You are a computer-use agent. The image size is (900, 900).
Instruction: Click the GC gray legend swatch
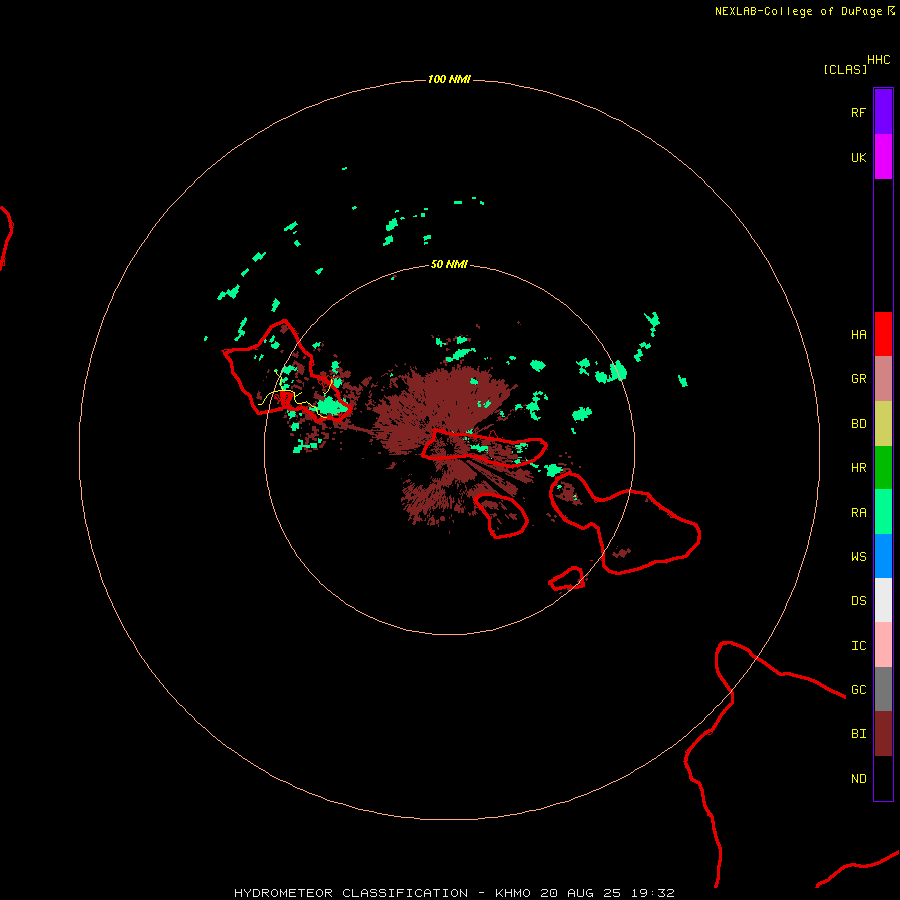883,689
